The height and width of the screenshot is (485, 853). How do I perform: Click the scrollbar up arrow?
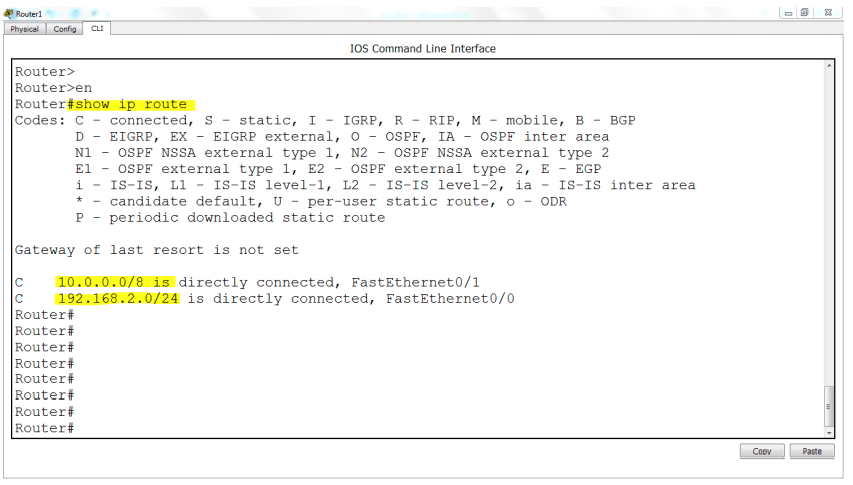pyautogui.click(x=829, y=66)
